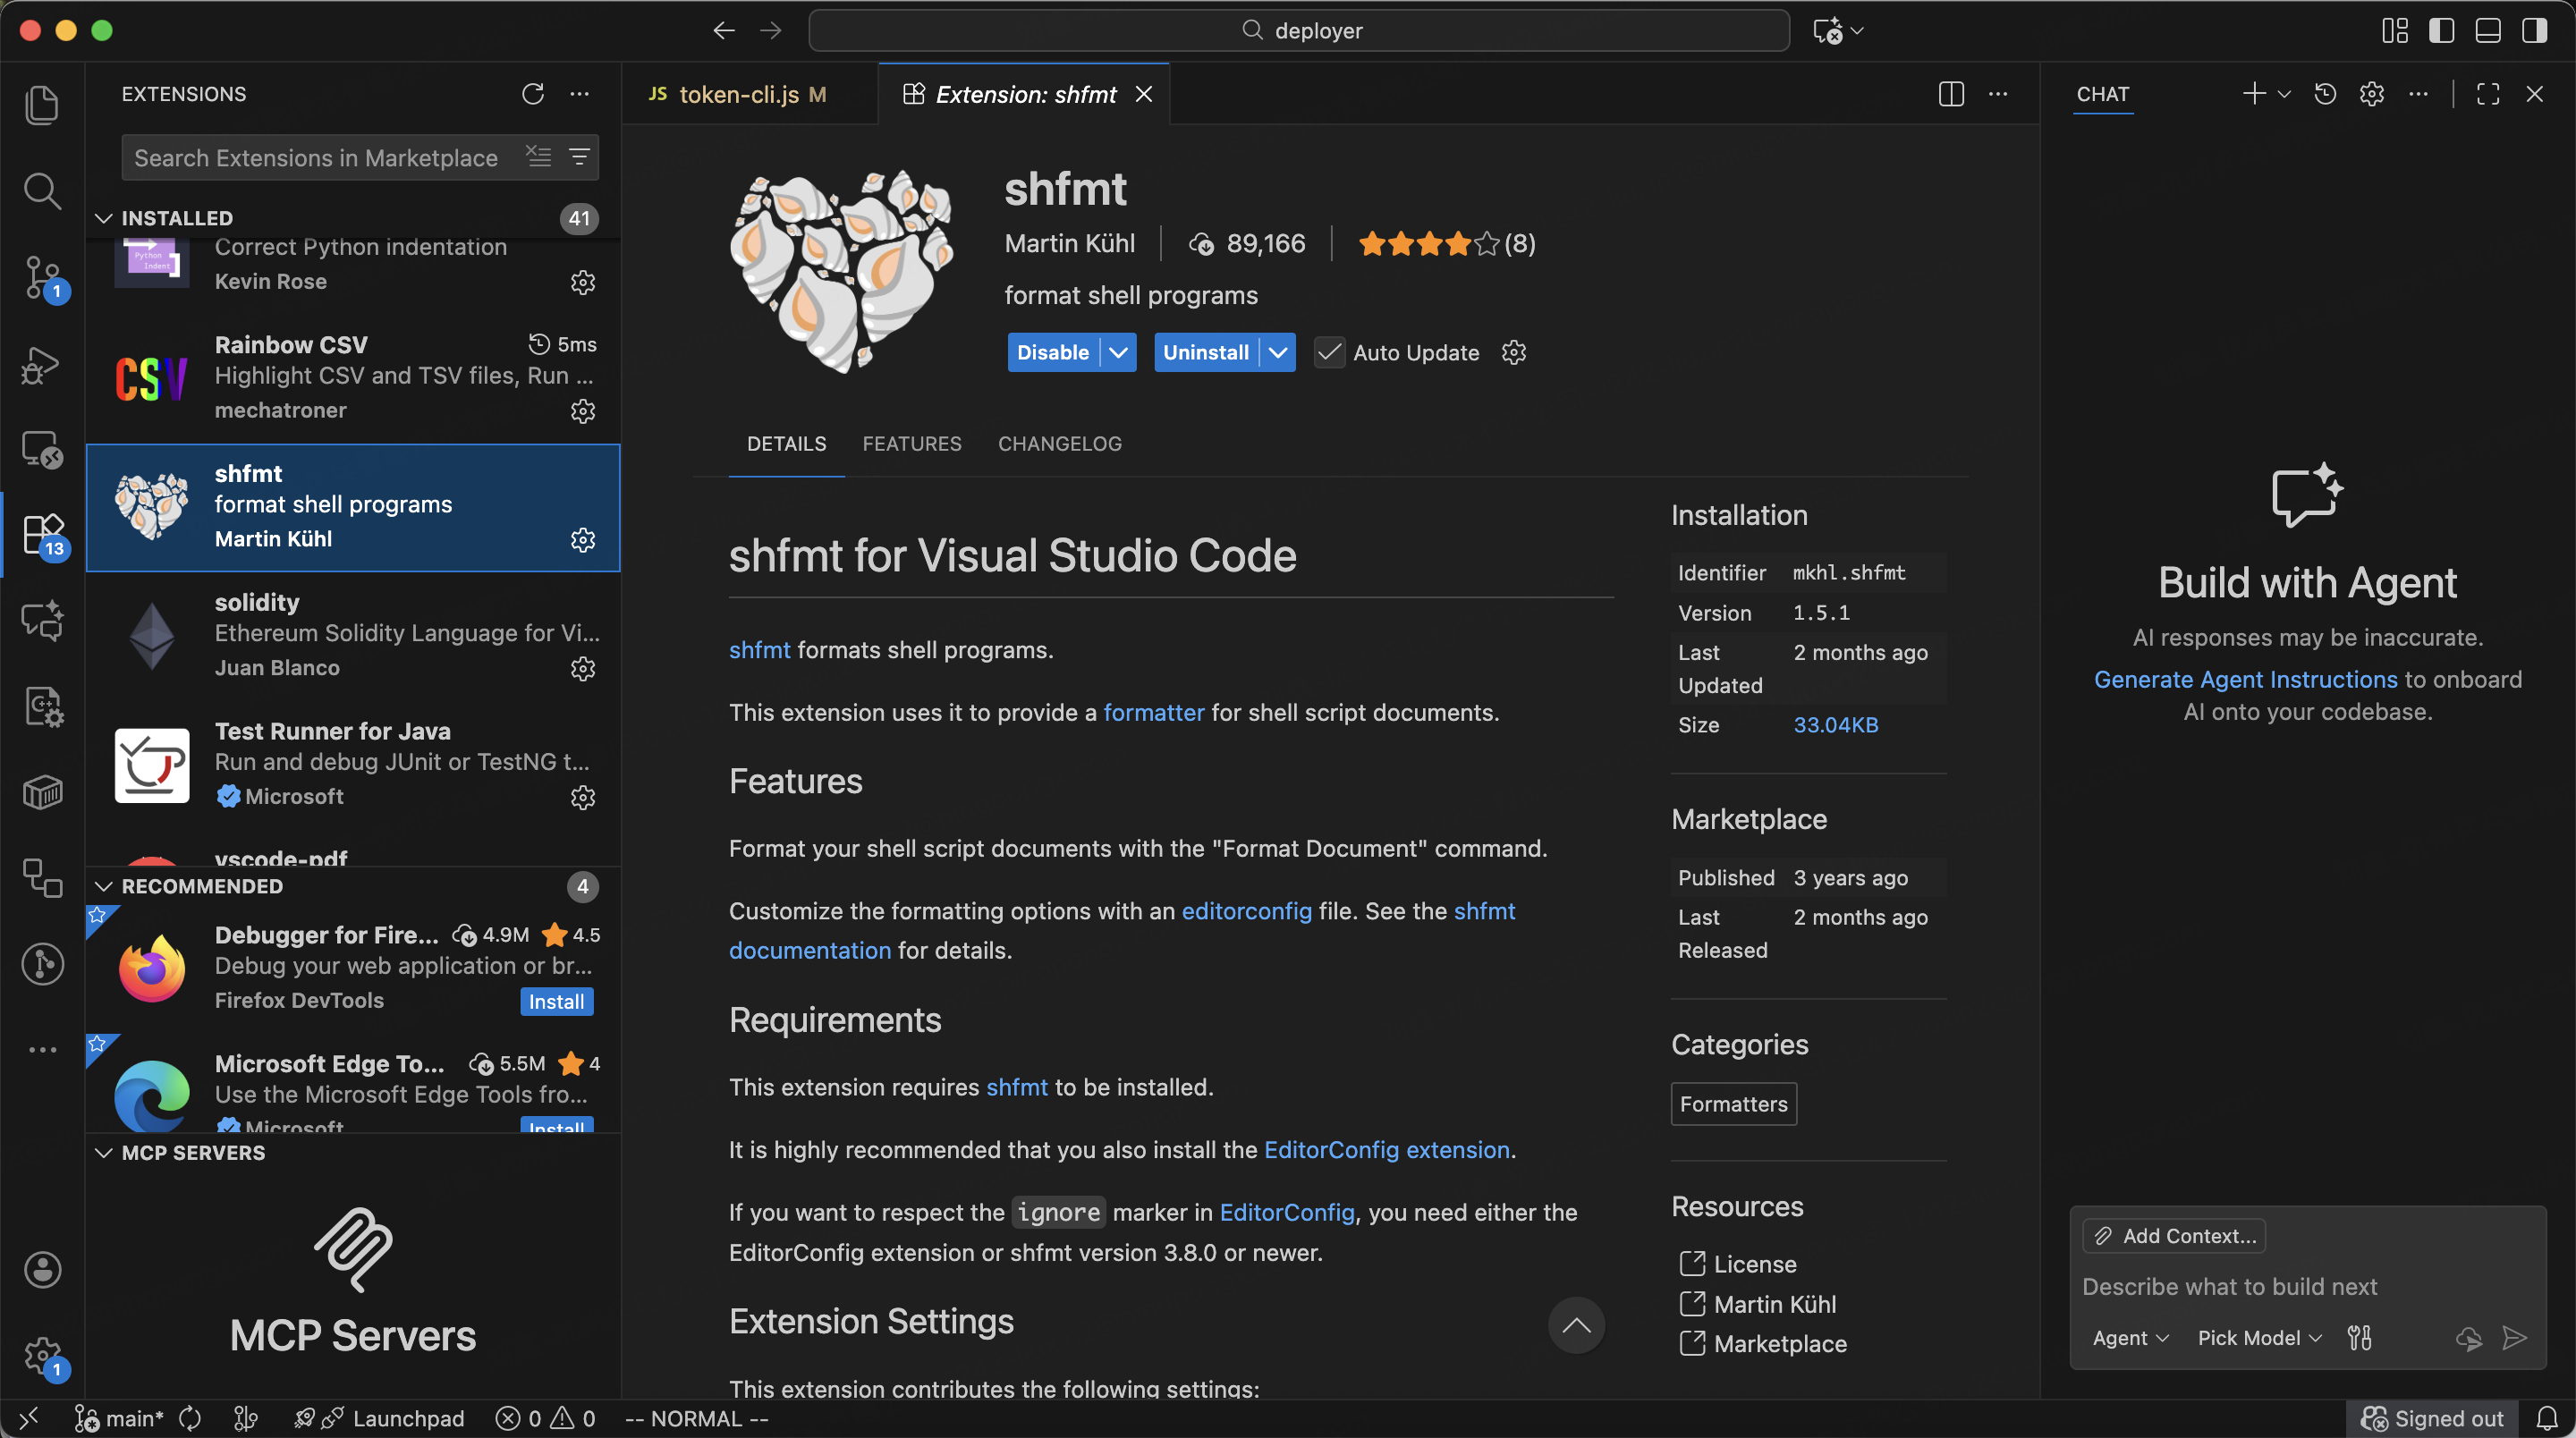Screen dimensions: 2576x1438
Task: Install Debugger for Firefox extension
Action: [x=556, y=1001]
